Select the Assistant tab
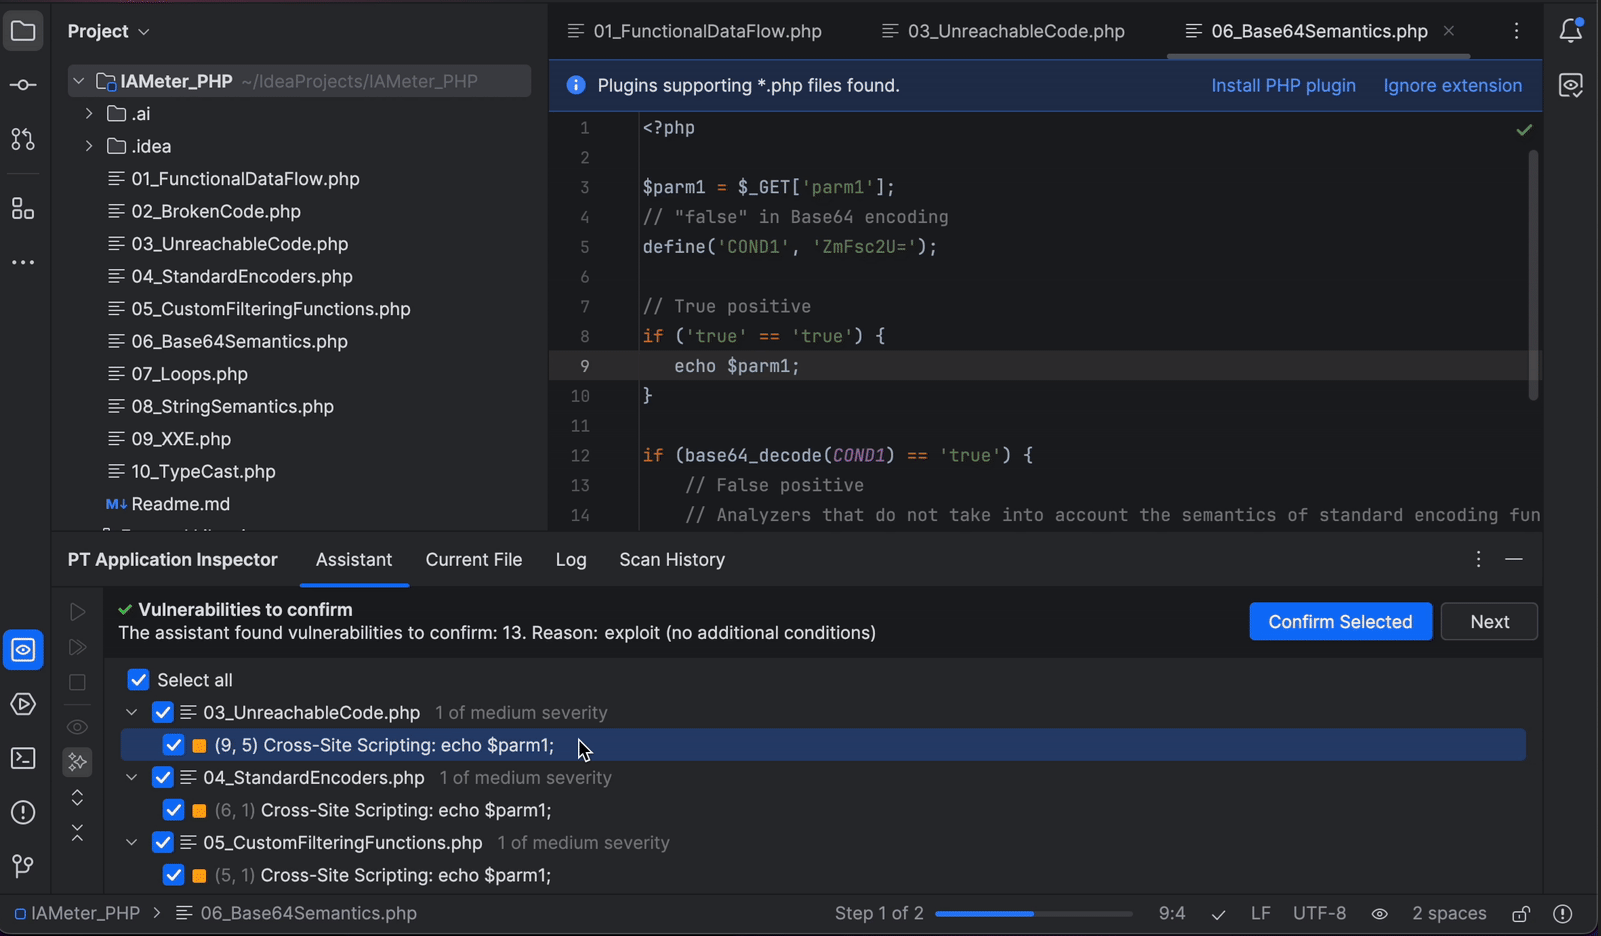Screen dimensions: 1601x936 click(x=354, y=560)
